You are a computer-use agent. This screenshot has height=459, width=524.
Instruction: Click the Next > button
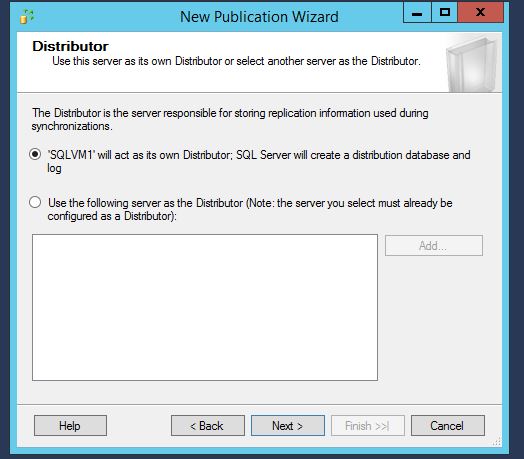coord(288,426)
